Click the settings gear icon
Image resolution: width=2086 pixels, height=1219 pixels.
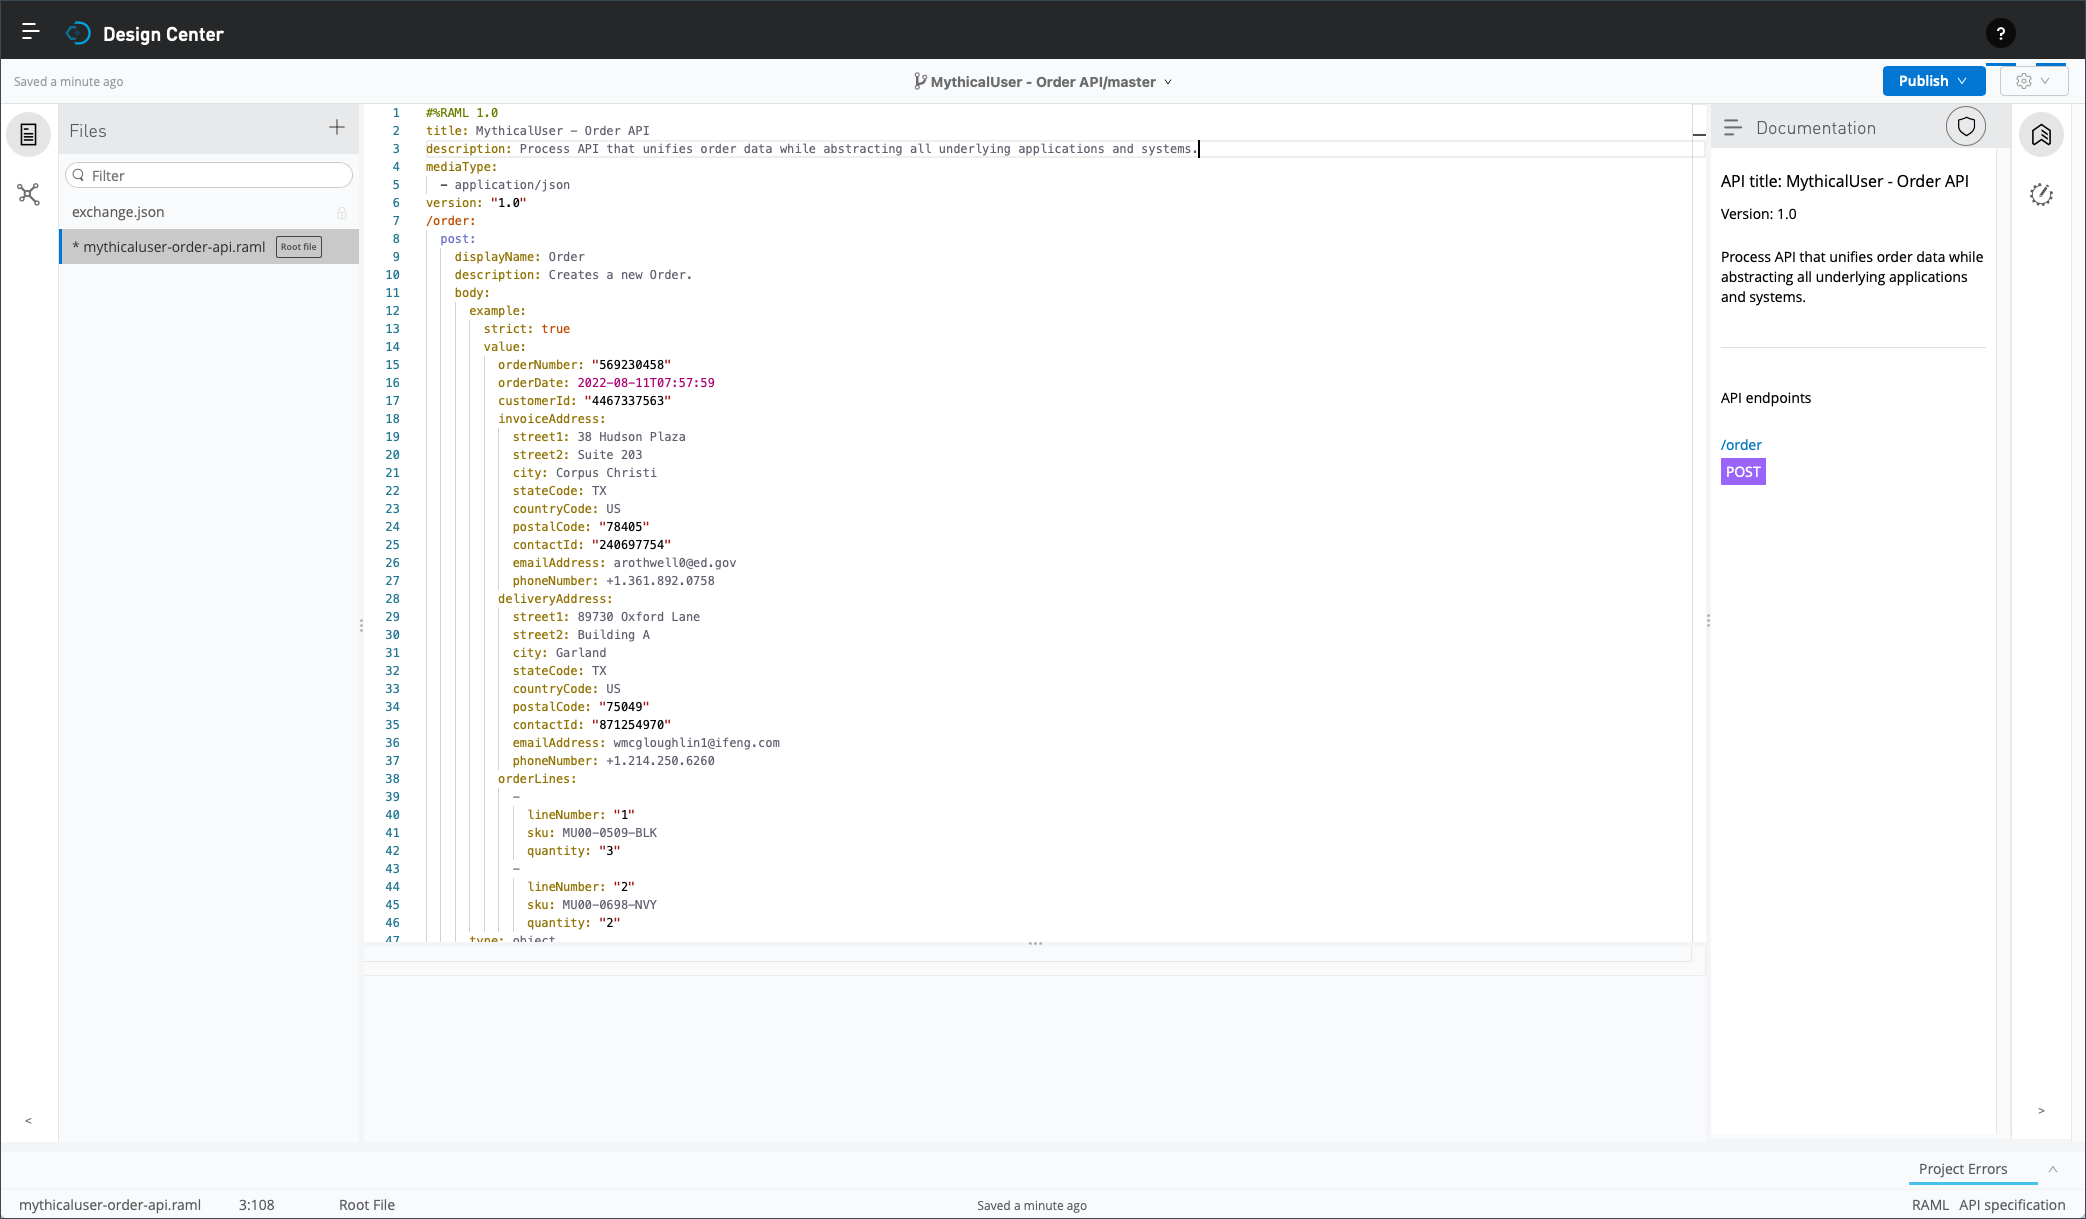2024,81
